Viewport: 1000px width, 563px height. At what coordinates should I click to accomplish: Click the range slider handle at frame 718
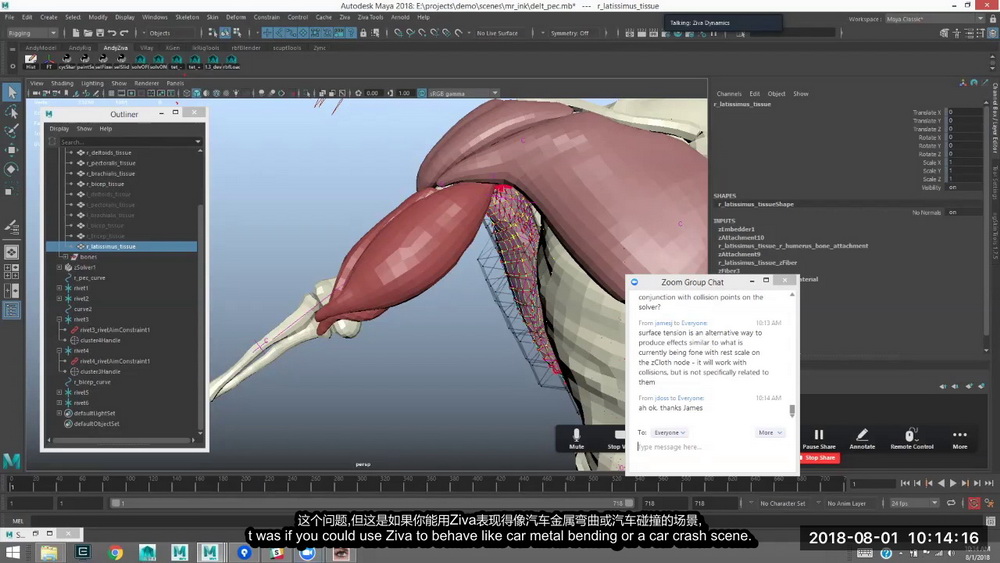pyautogui.click(x=629, y=503)
